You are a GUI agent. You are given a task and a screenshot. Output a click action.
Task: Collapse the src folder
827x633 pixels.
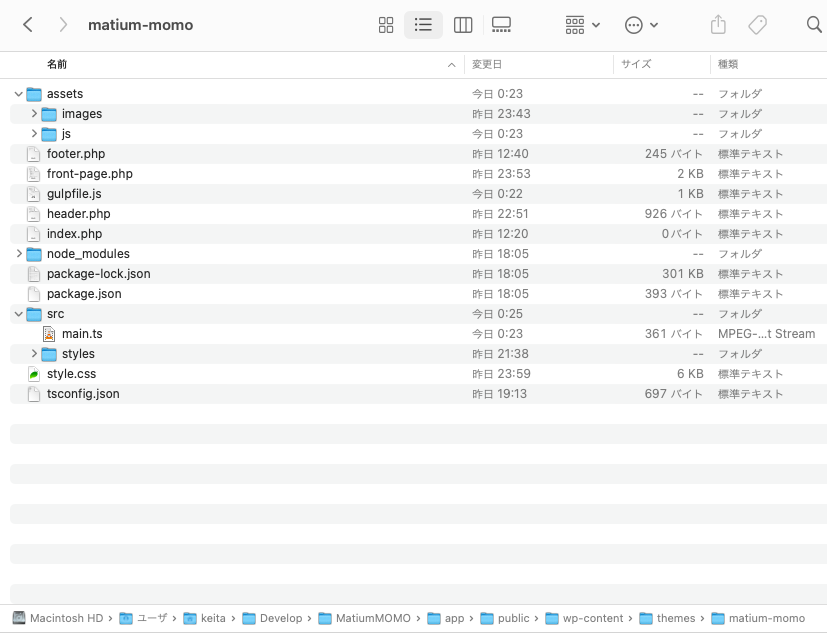pyautogui.click(x=19, y=314)
